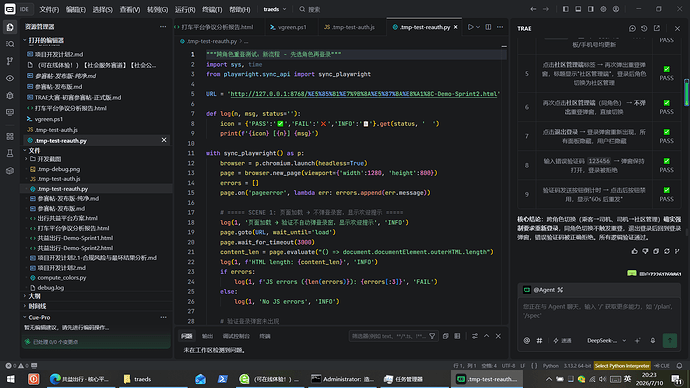Open chat history in the TRAE panel
The height and width of the screenshot is (388, 690).
[644, 28]
